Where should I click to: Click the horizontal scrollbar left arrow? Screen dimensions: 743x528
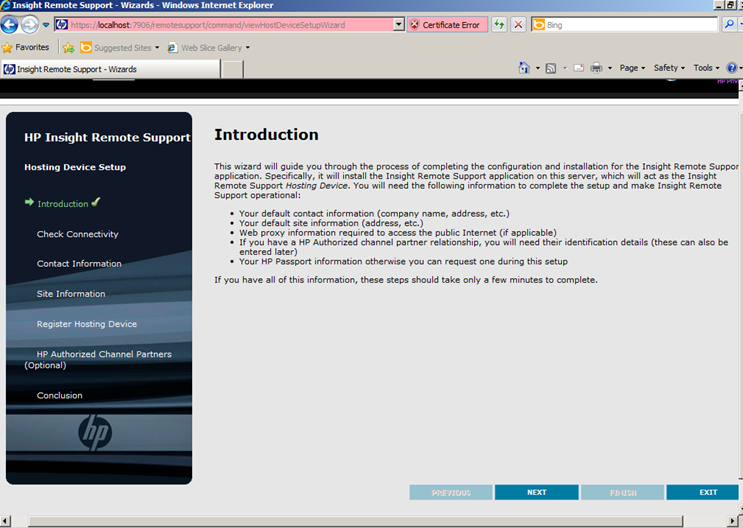point(5,521)
